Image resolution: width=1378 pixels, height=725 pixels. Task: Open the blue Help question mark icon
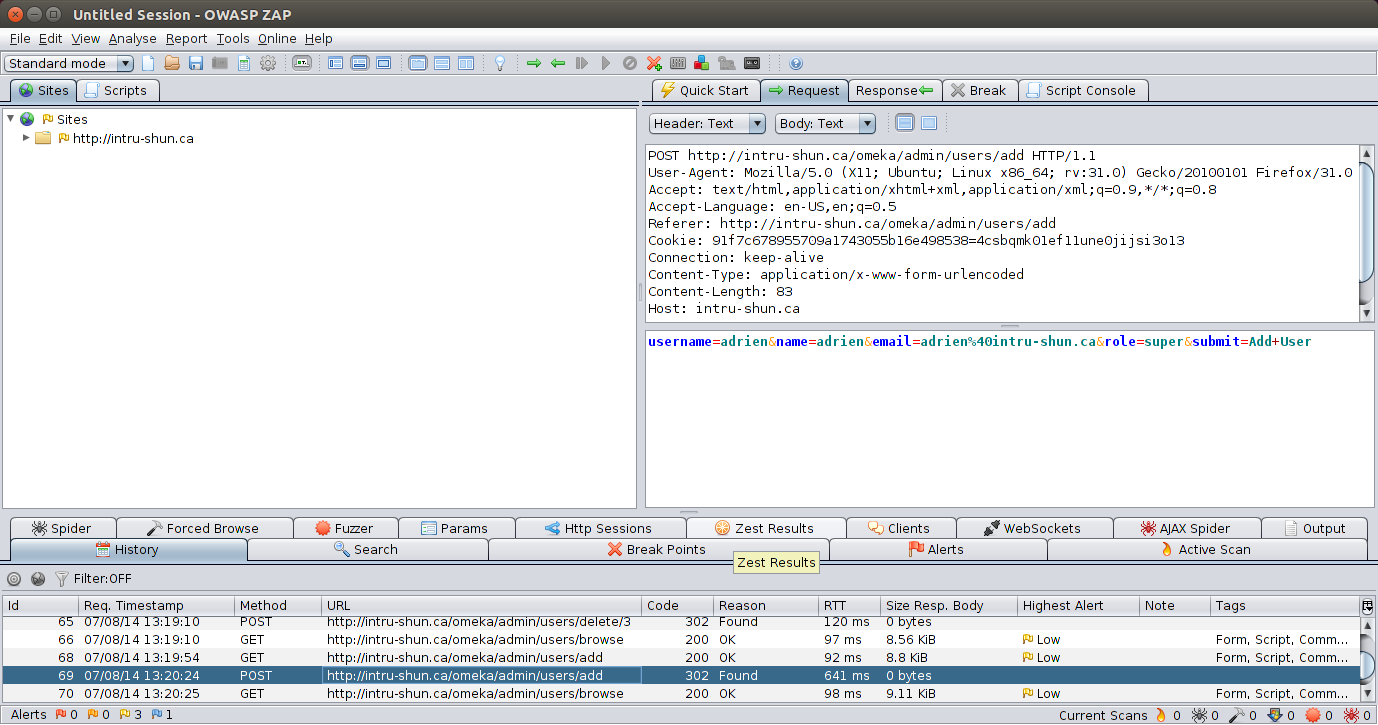click(796, 63)
